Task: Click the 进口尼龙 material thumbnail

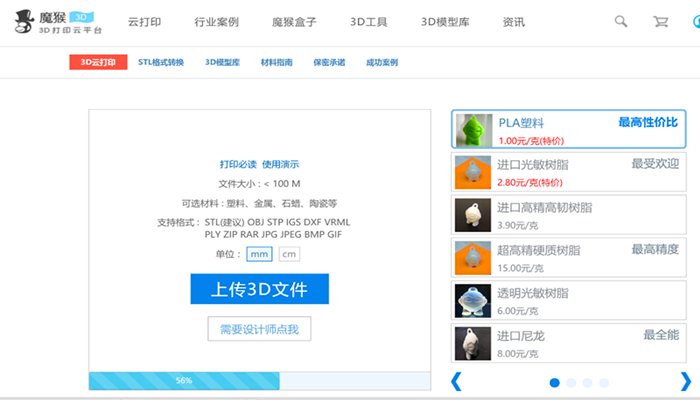Action: point(471,343)
